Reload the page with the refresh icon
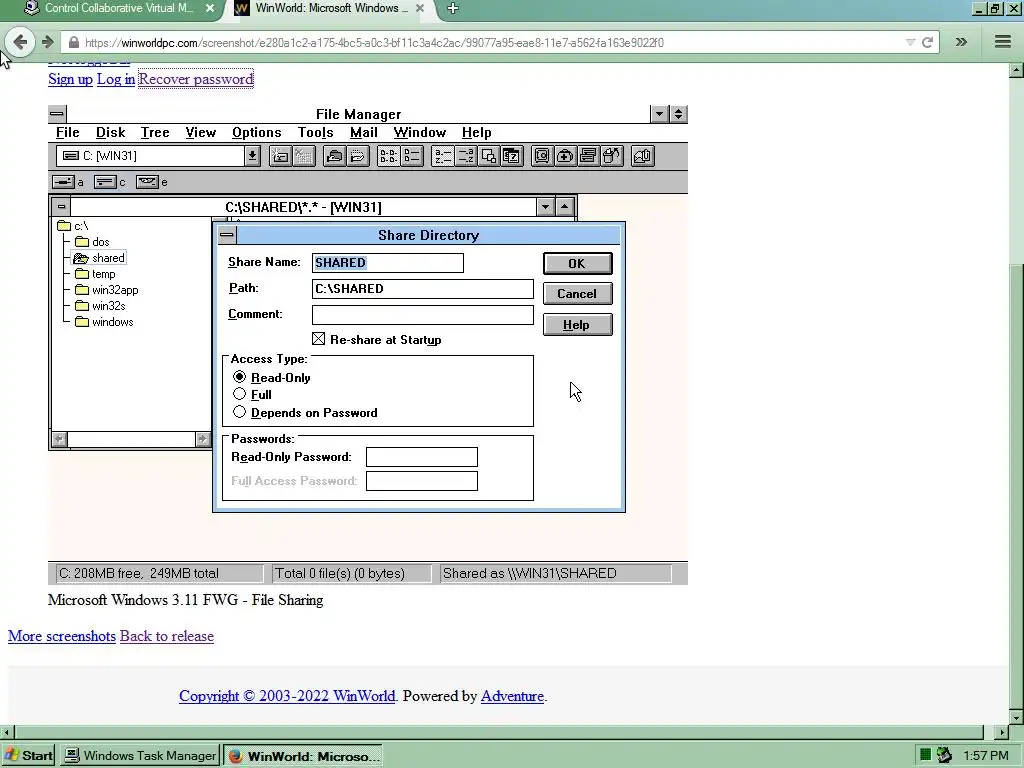 [x=927, y=42]
